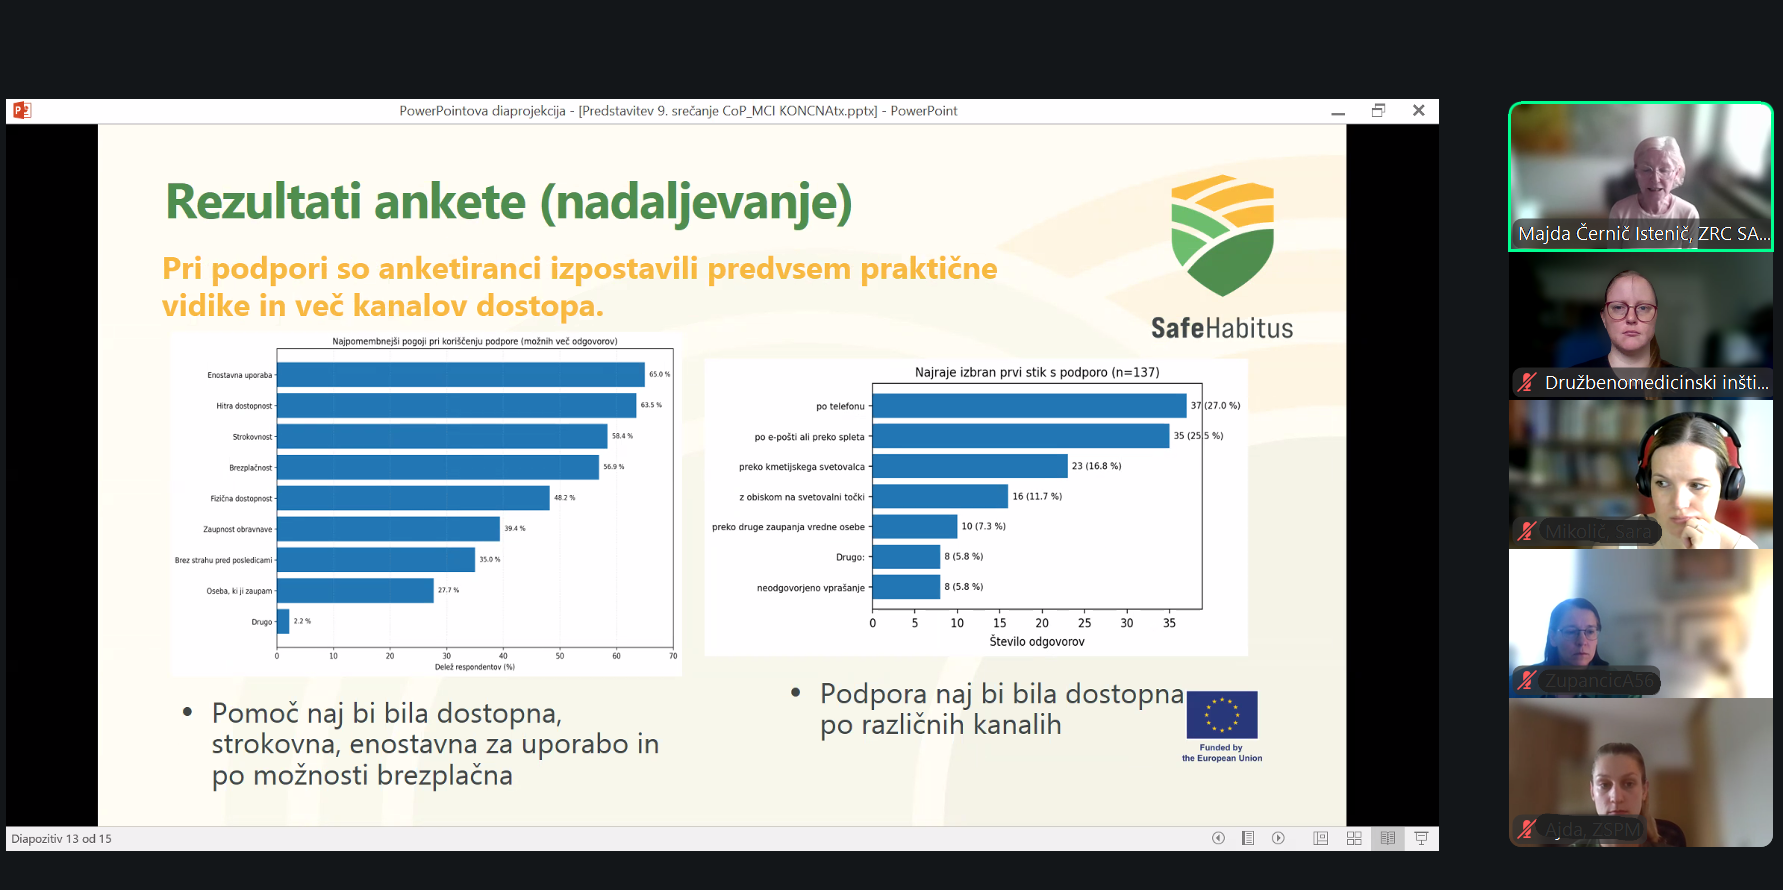Screen dimensions: 1783x890
Task: Minimize the PowerPoint window
Action: pos(1338,111)
